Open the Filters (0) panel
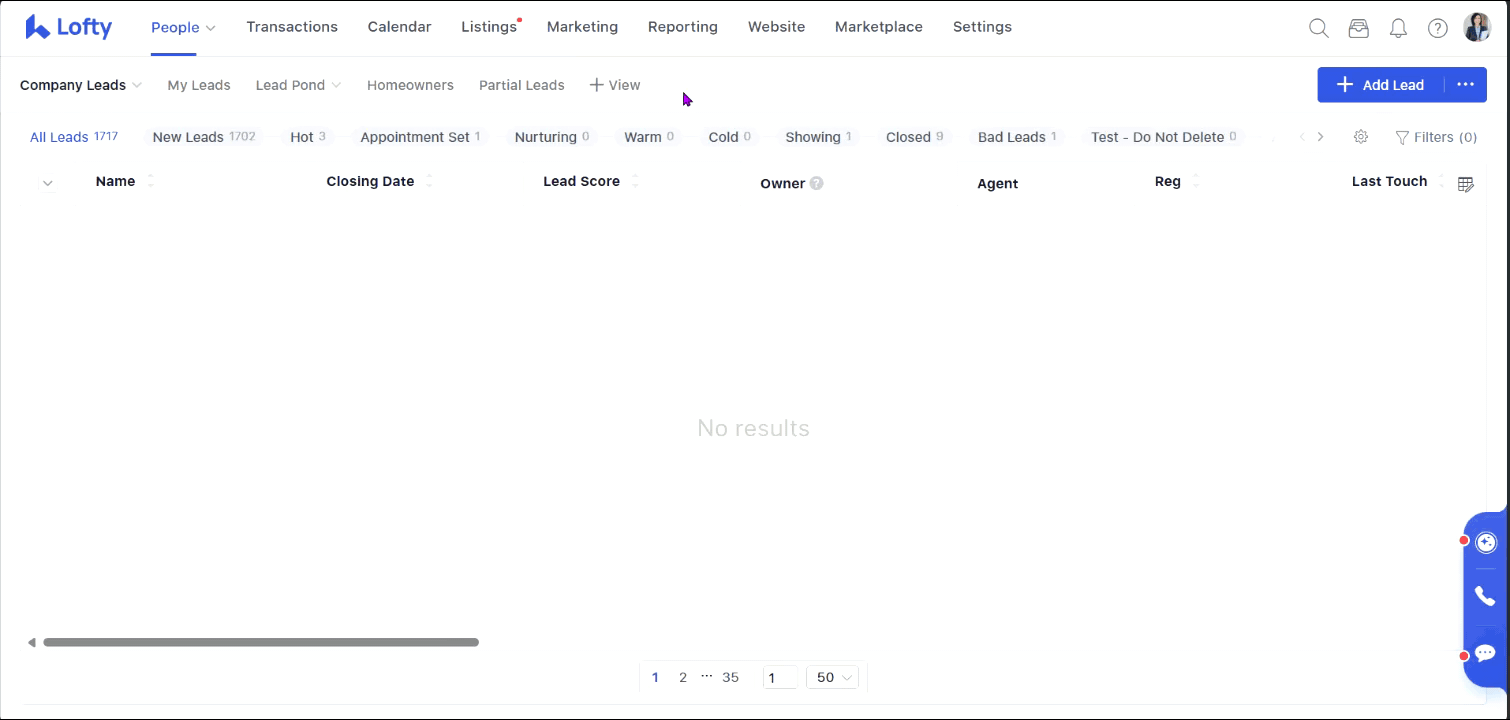Viewport: 1510px width, 720px height. tap(1436, 137)
